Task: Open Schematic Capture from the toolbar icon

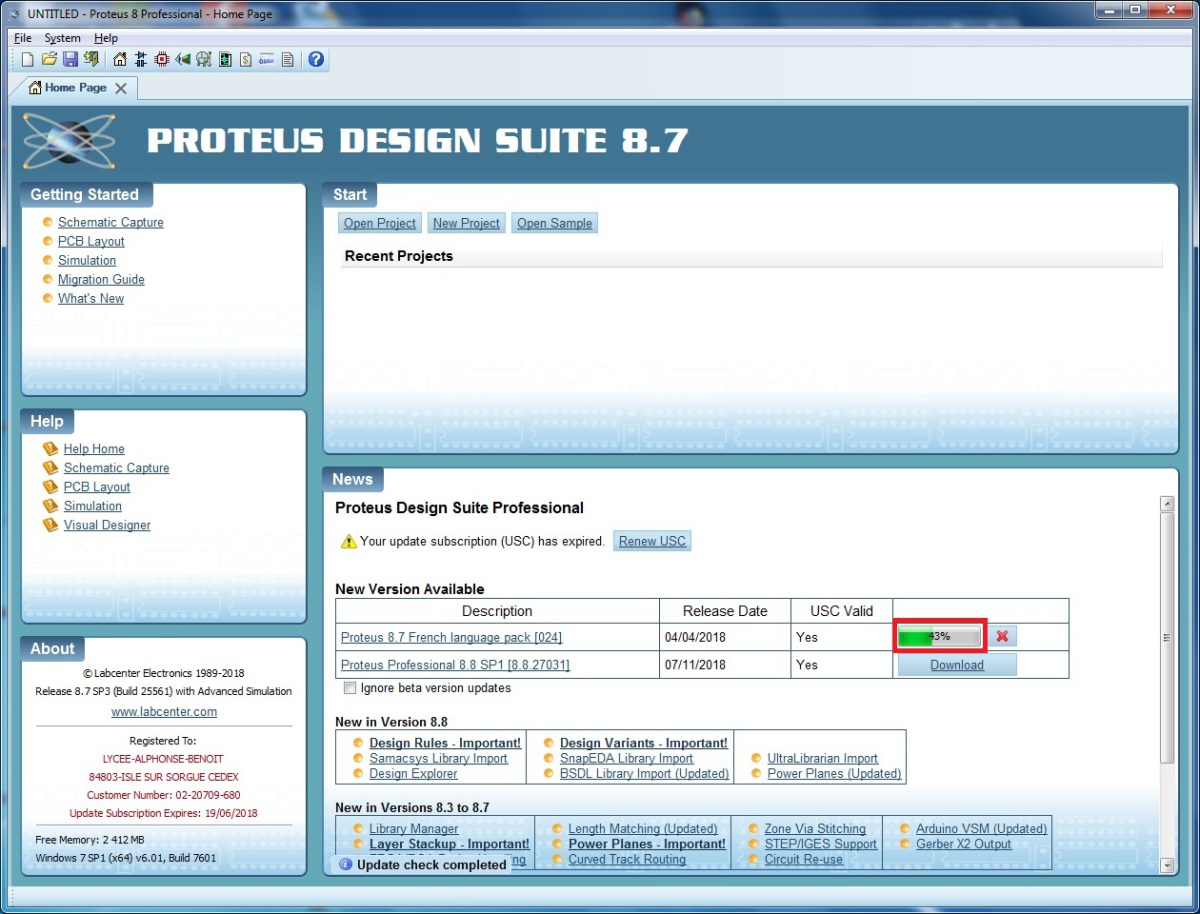Action: coord(140,60)
